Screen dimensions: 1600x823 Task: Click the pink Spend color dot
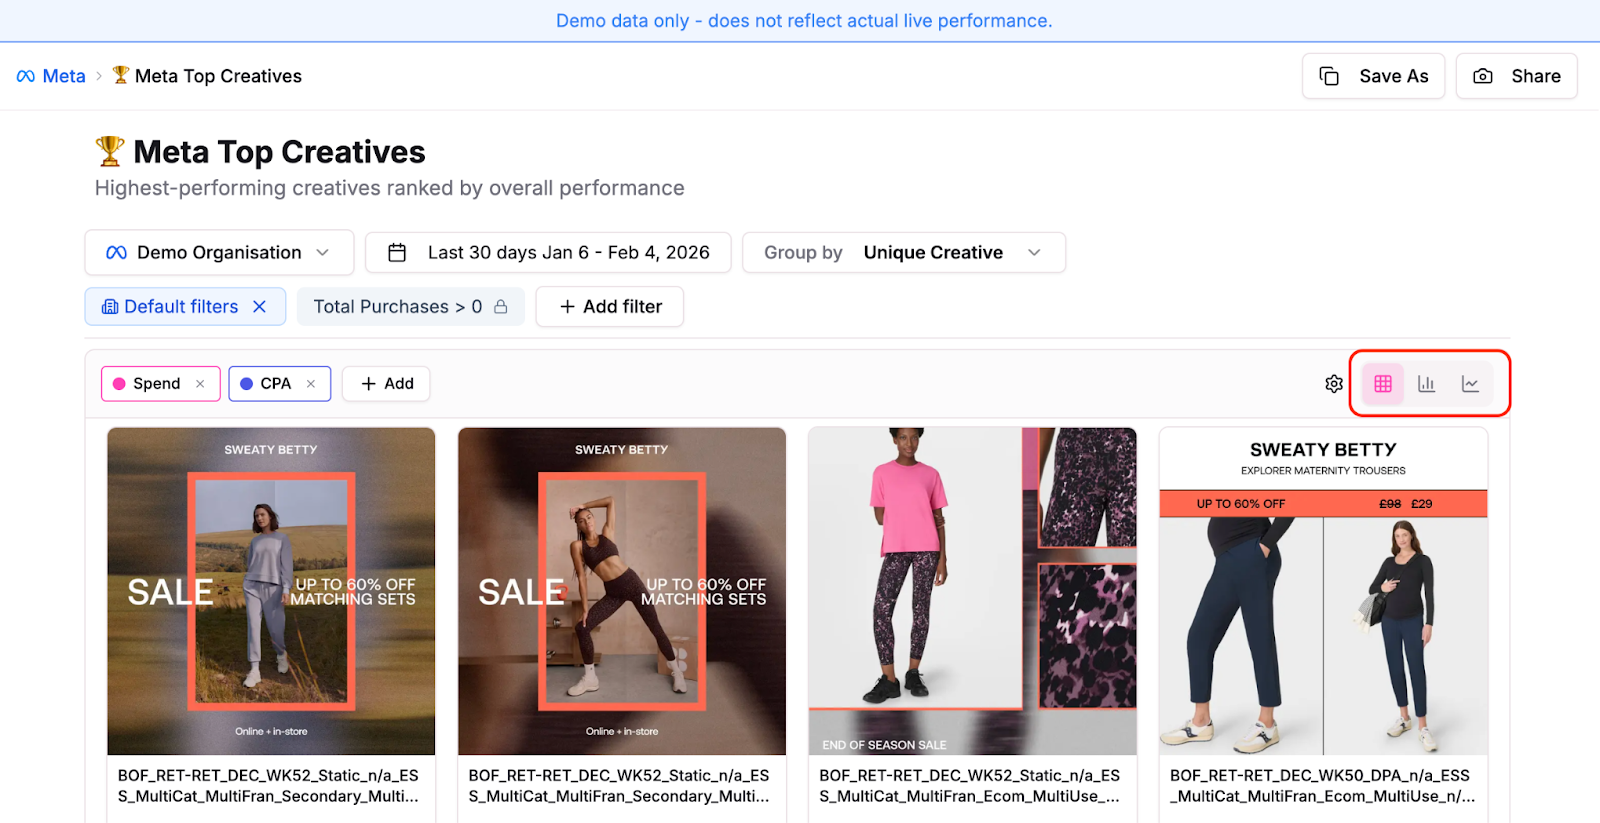(x=119, y=384)
